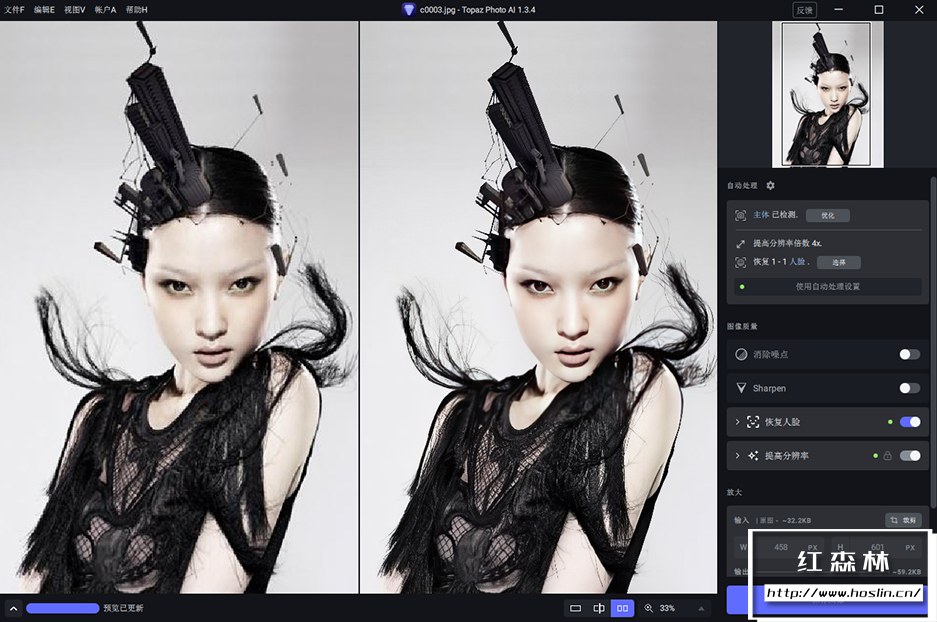Select single view layout icon
937x622 pixels.
click(575, 608)
